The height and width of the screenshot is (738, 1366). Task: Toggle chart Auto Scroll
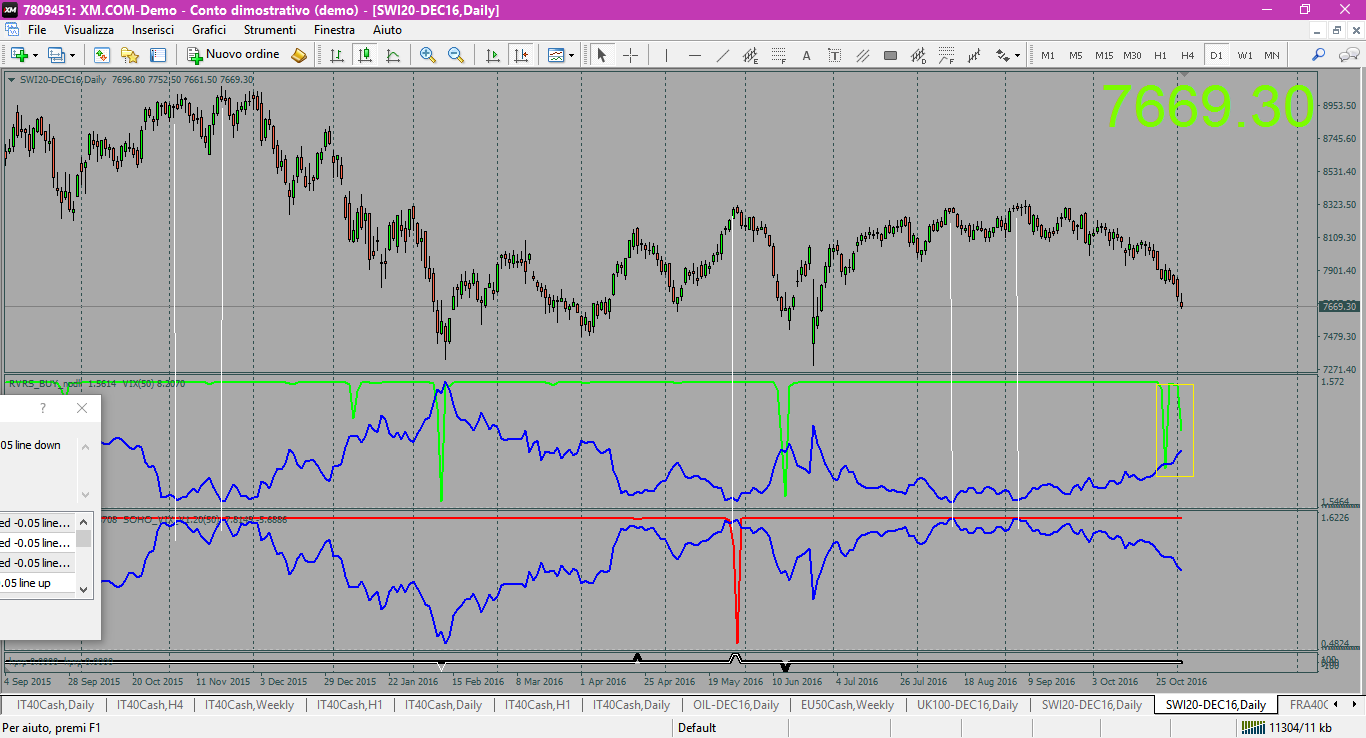tap(491, 55)
